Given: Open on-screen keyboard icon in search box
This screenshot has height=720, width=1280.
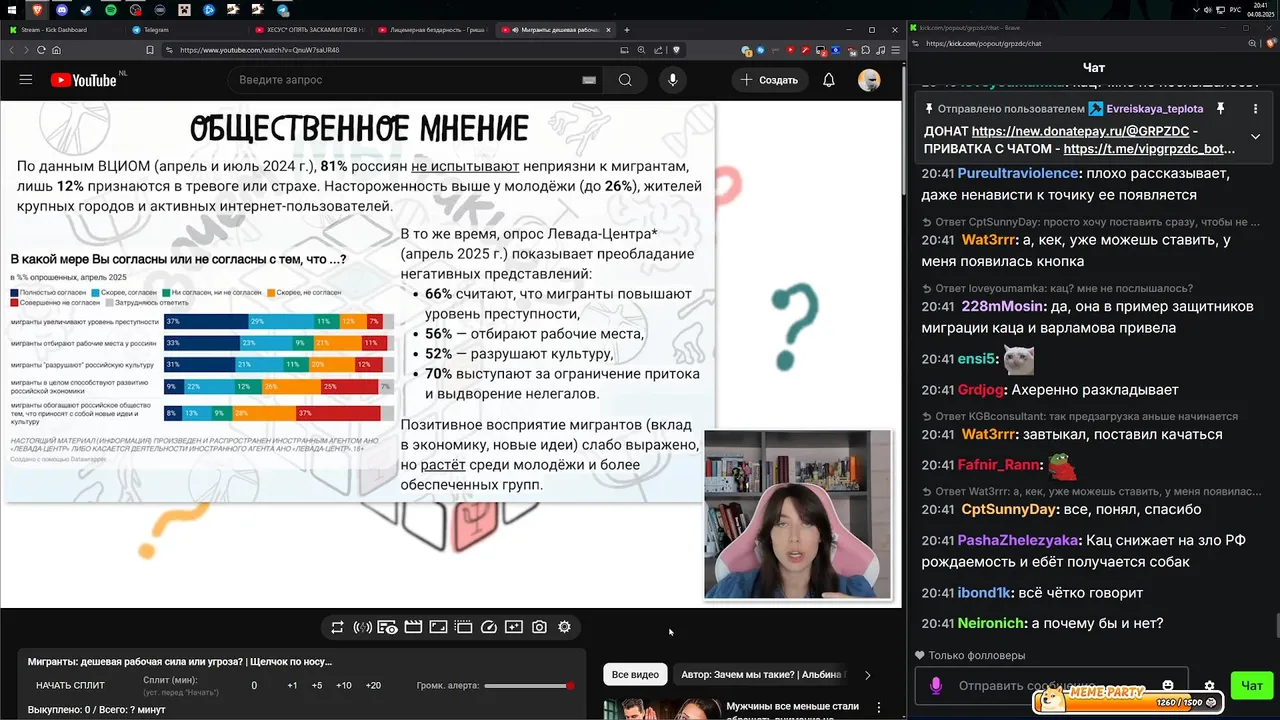Looking at the screenshot, I should (x=589, y=80).
